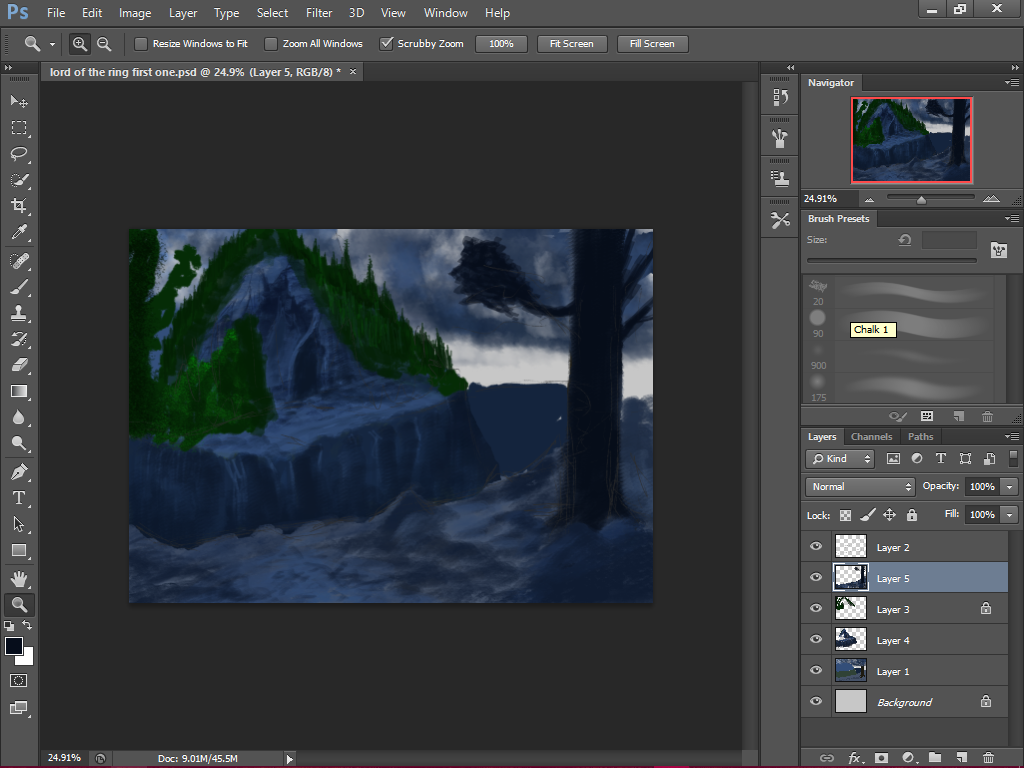Disable Scrubby Zoom checkbox
This screenshot has width=1024, height=768.
point(387,44)
